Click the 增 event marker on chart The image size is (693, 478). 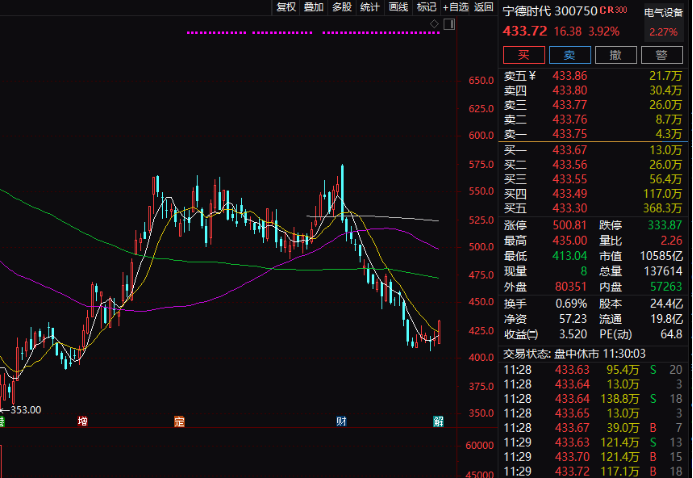click(83, 422)
